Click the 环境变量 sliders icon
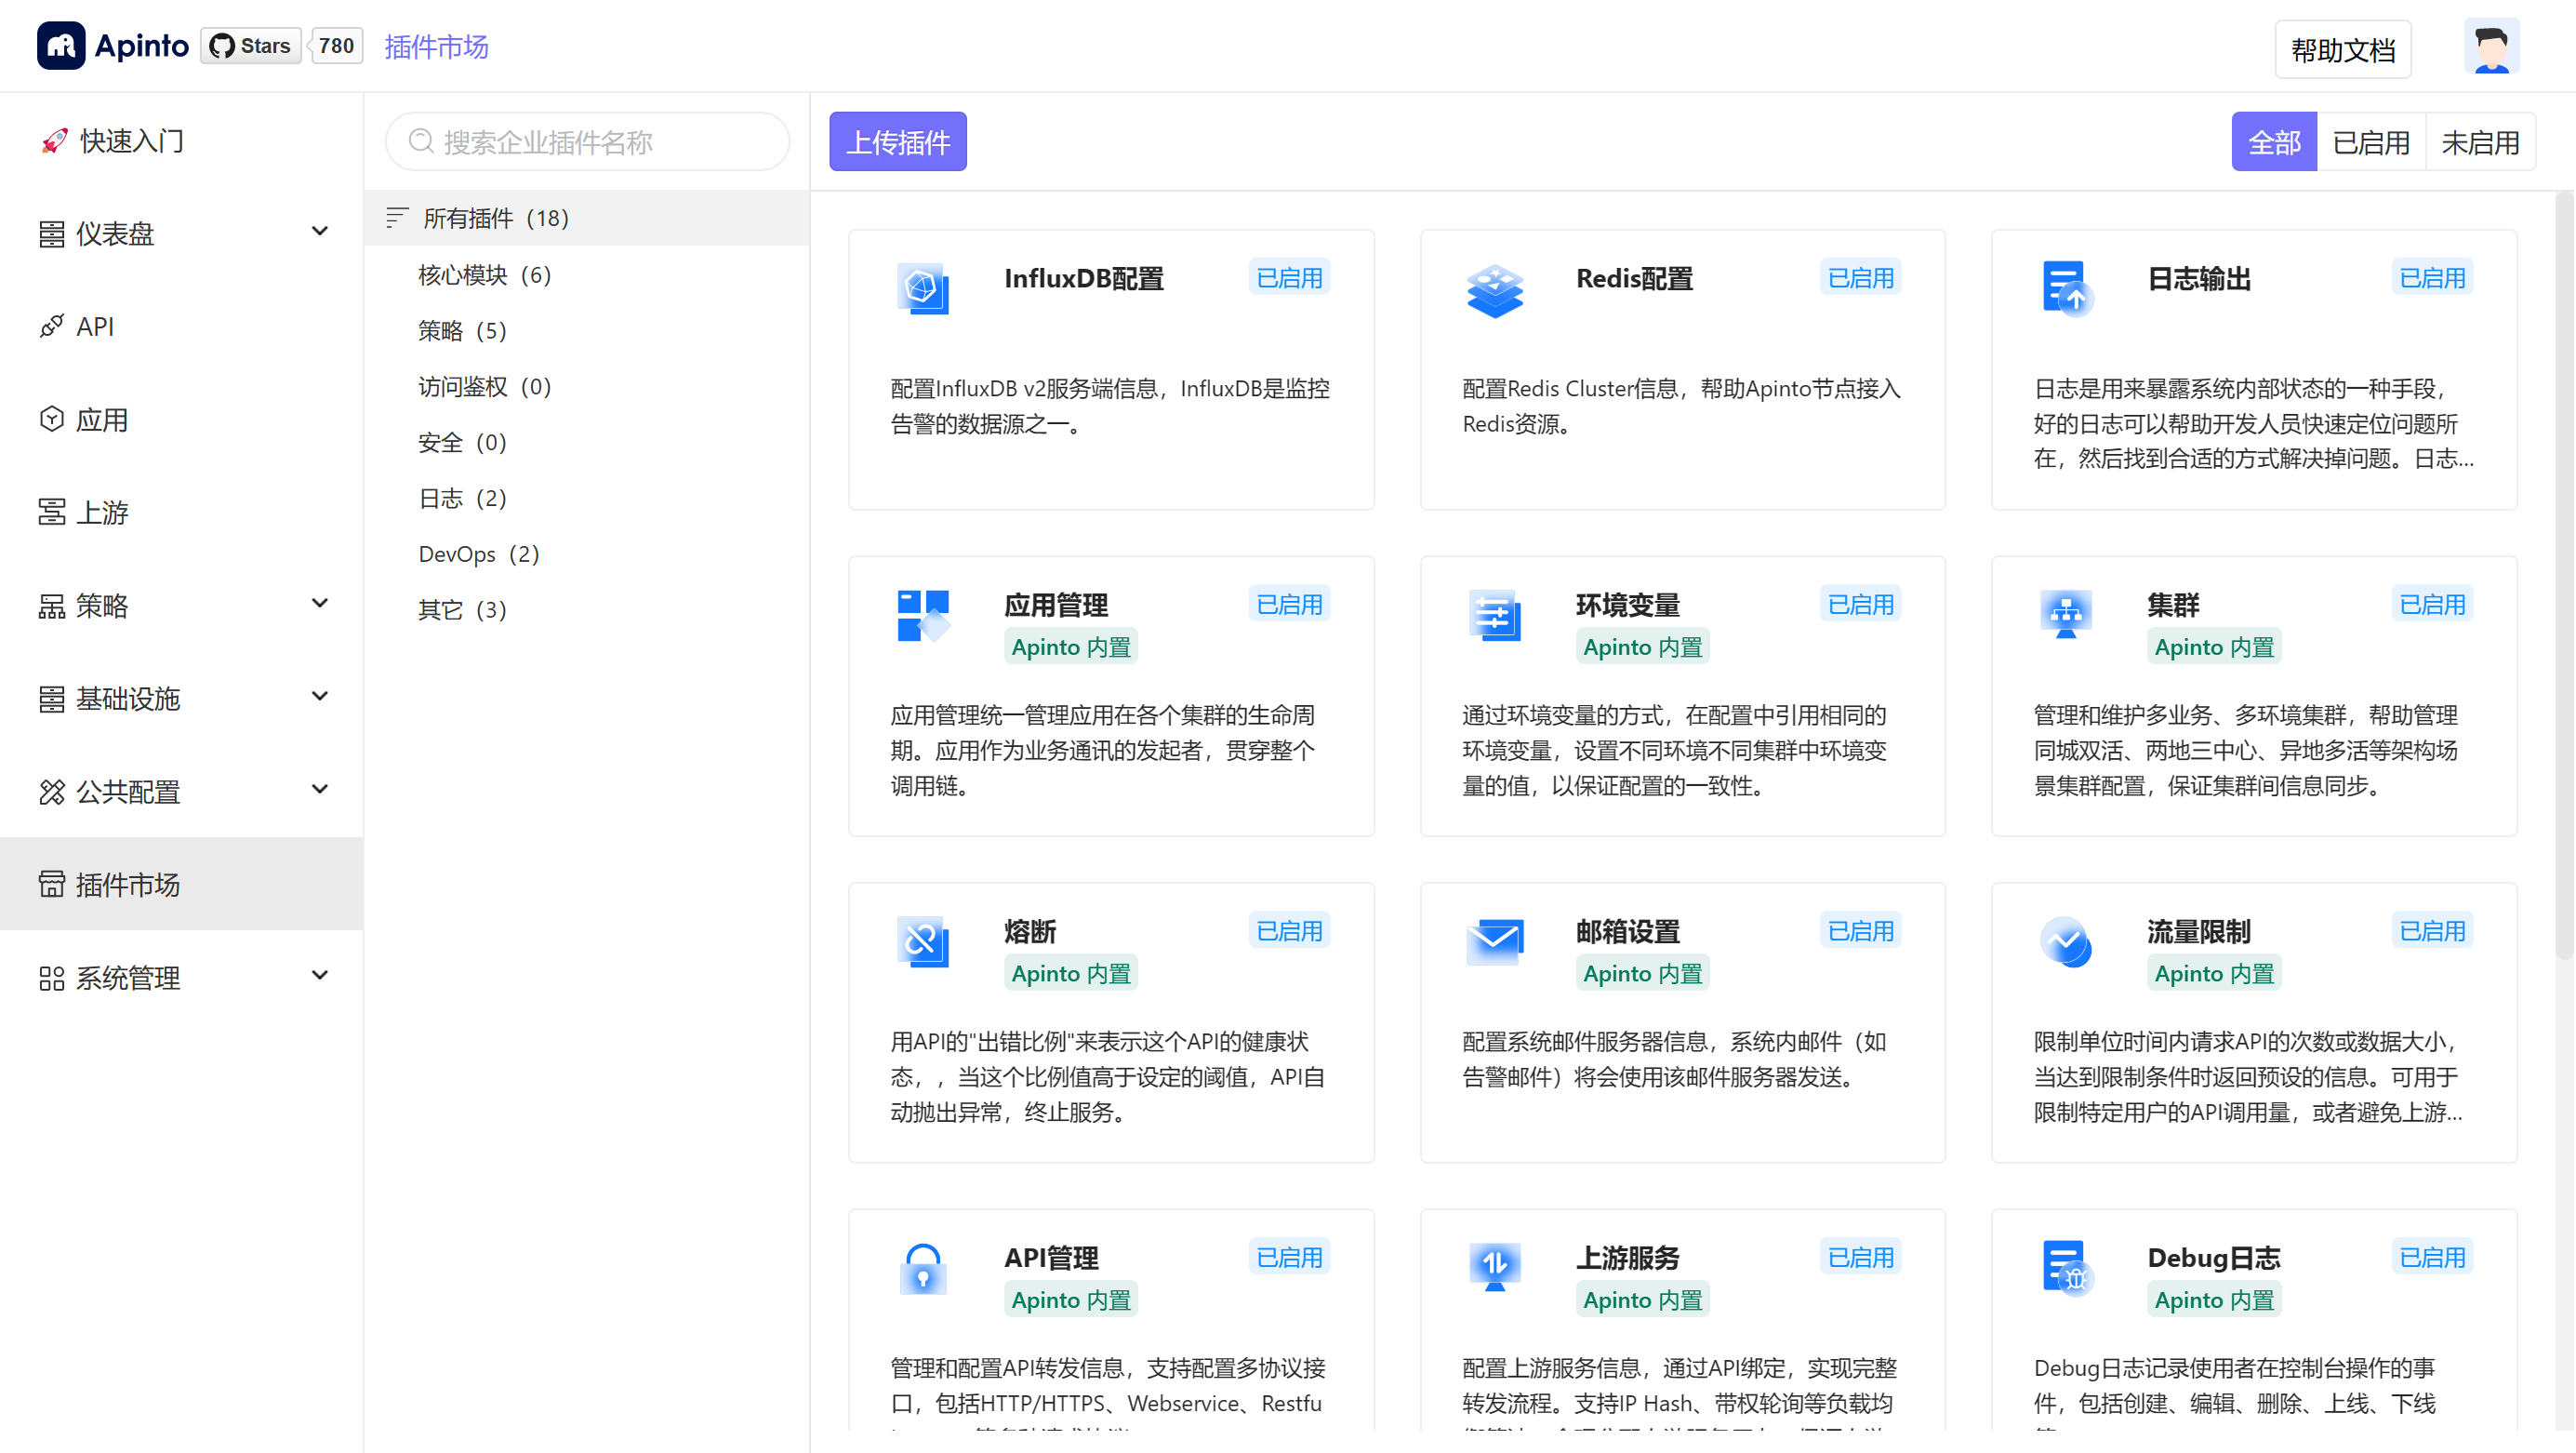 tap(1495, 616)
